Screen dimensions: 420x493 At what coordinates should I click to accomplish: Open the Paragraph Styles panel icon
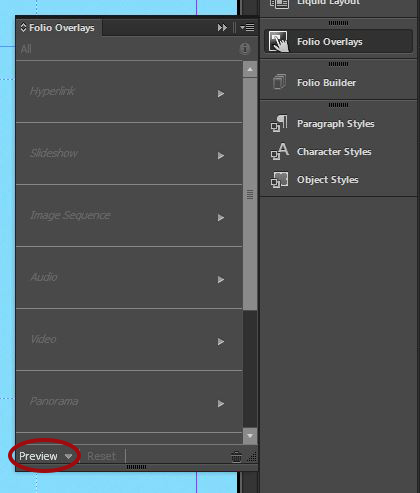(279, 123)
